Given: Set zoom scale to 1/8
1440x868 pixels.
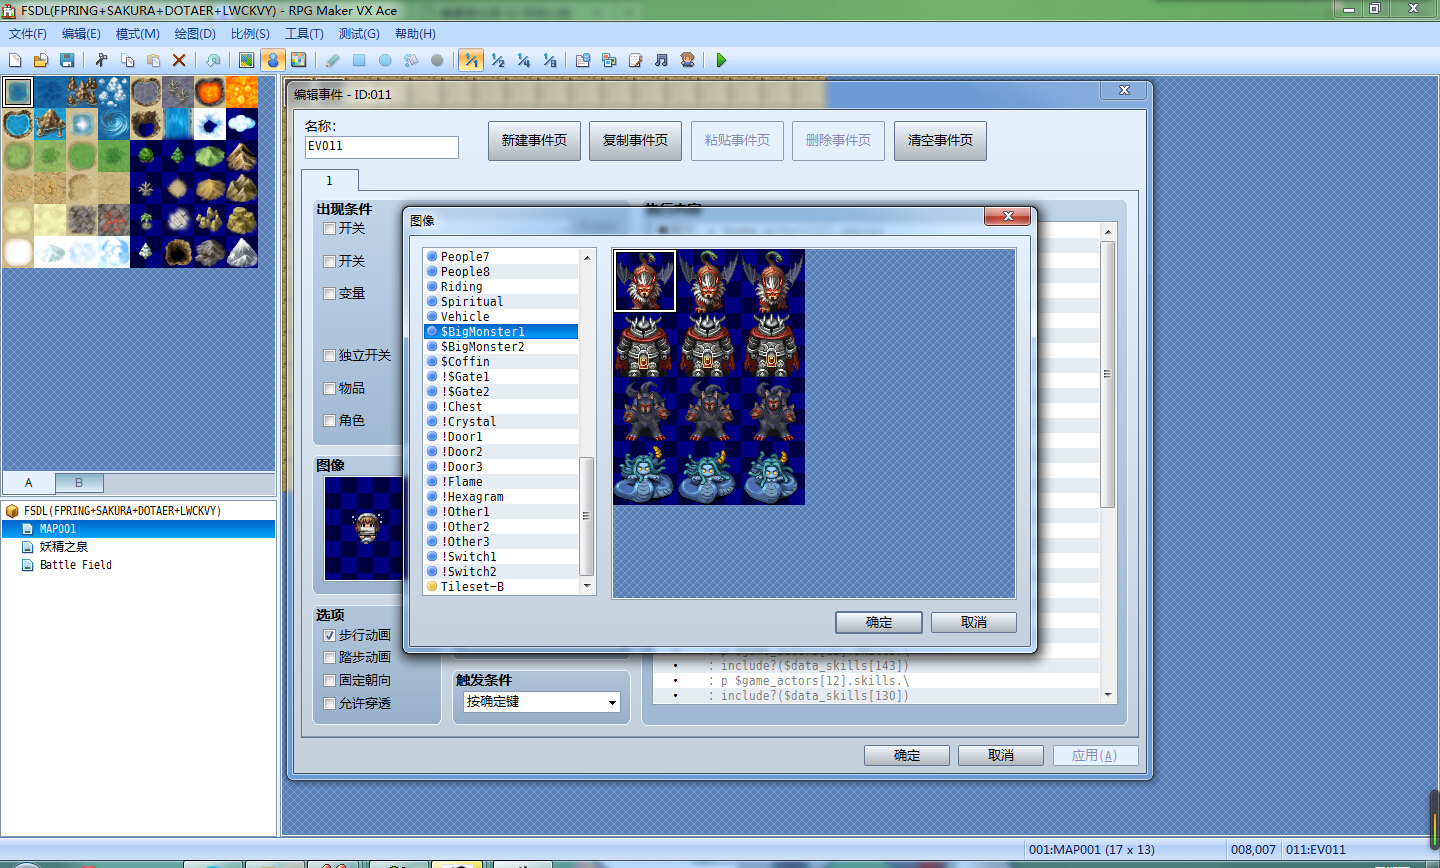Looking at the screenshot, I should click(549, 60).
